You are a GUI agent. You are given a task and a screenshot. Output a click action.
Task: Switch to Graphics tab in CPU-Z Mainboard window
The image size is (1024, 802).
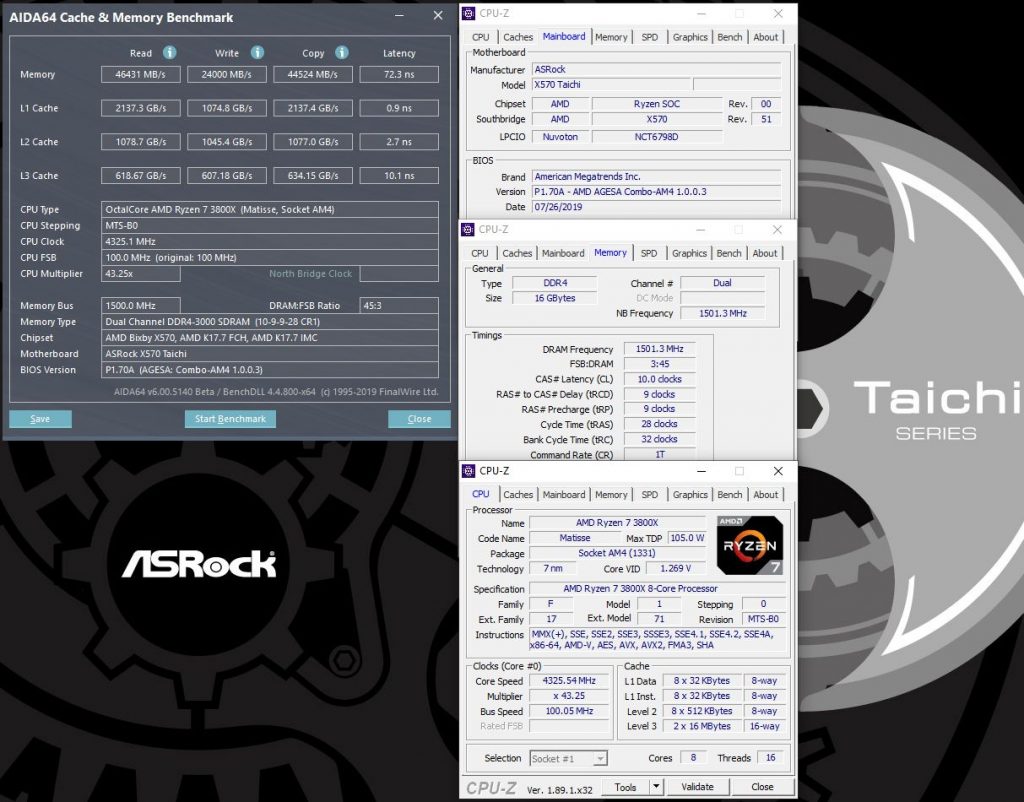[x=690, y=37]
